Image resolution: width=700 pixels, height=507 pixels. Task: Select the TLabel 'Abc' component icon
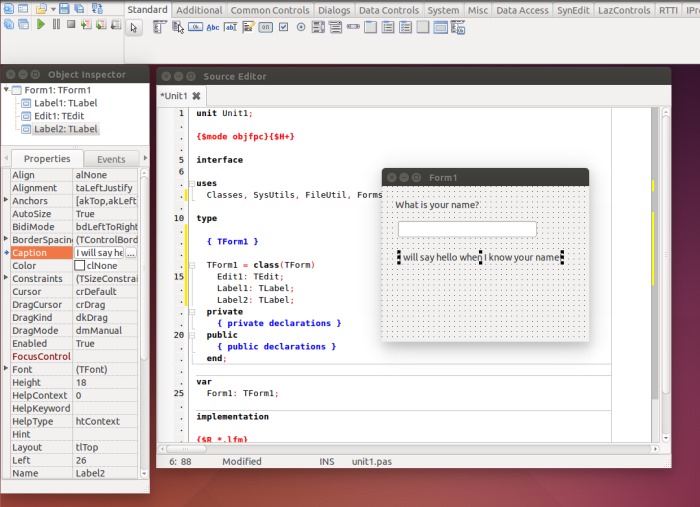coord(212,27)
